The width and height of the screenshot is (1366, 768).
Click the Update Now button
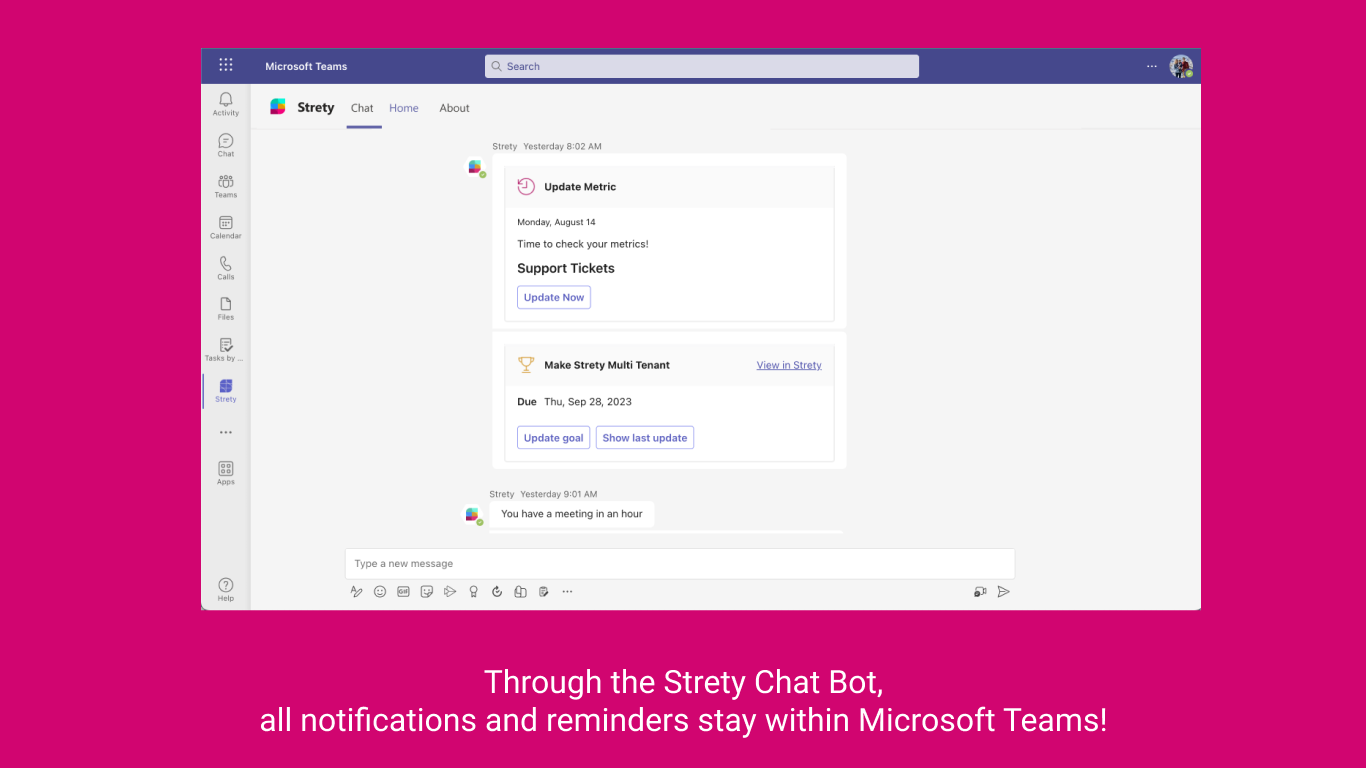pyautogui.click(x=554, y=297)
